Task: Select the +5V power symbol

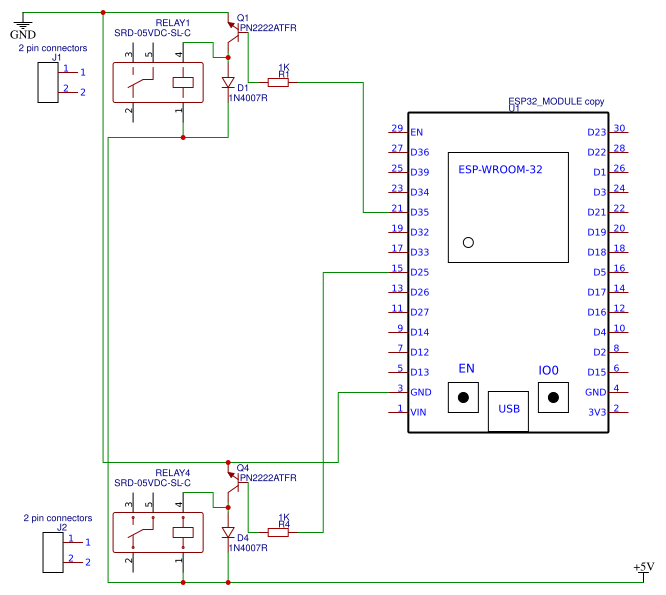Action: point(643,570)
